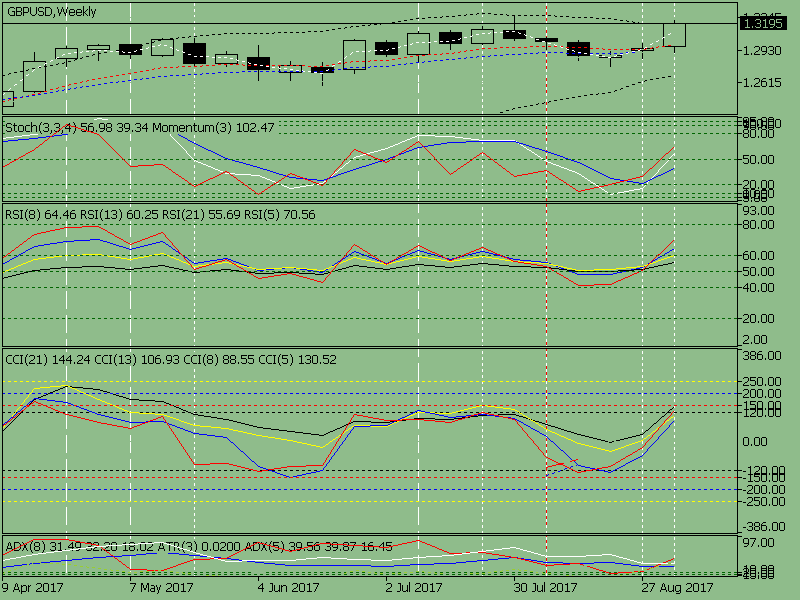Click the RSI(5) 70.56 label
800x600 pixels.
280,215
